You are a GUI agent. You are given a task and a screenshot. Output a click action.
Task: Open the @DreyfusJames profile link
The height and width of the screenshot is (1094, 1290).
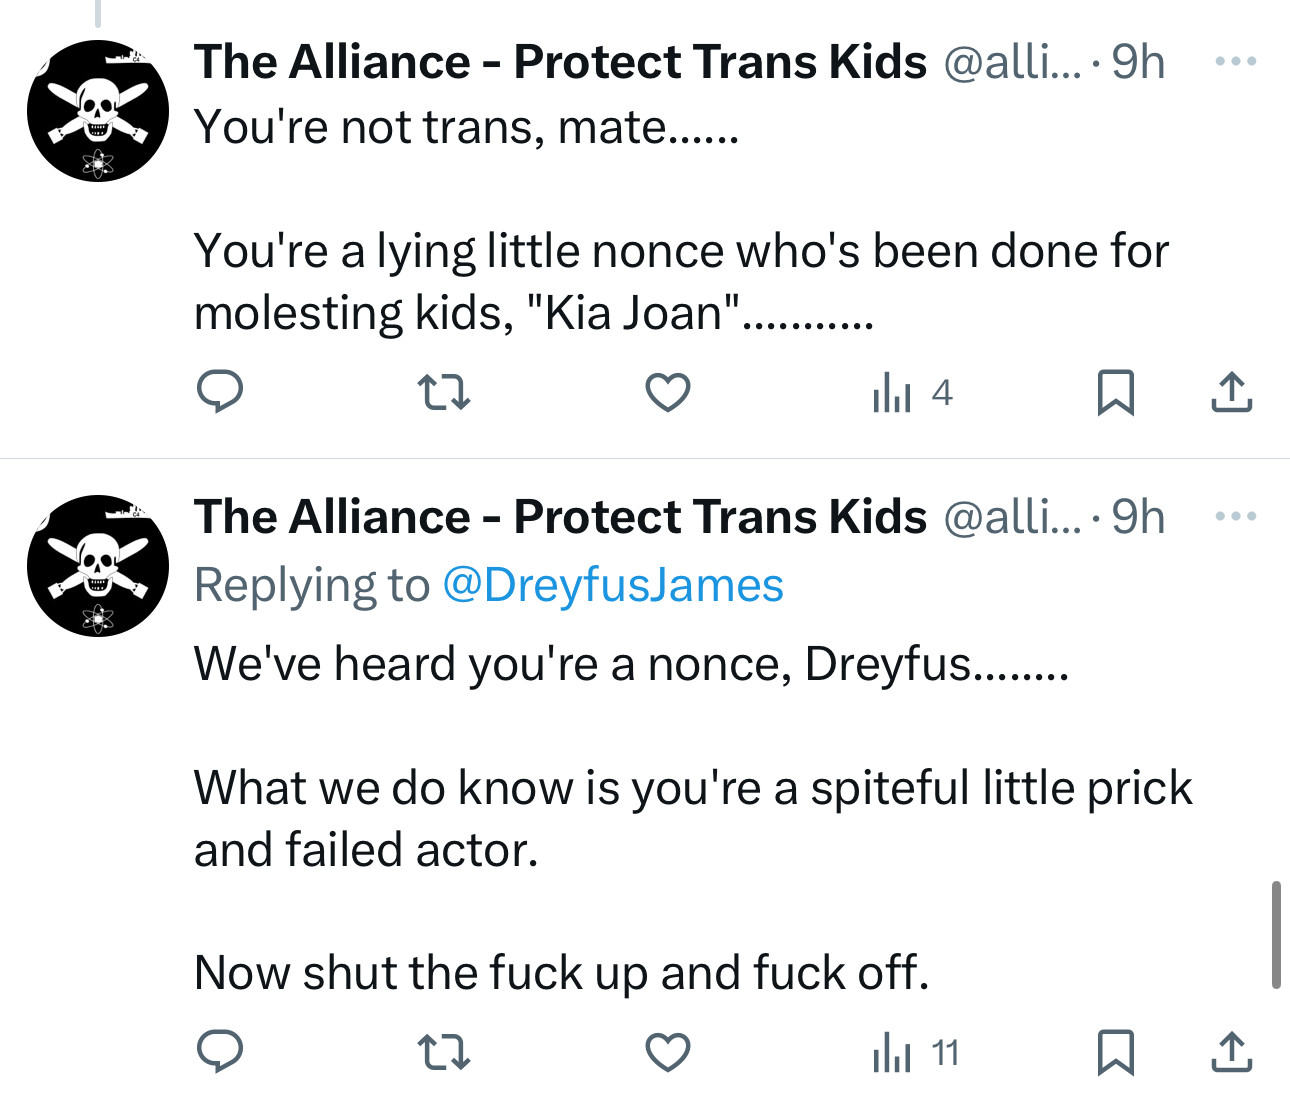[x=612, y=585]
